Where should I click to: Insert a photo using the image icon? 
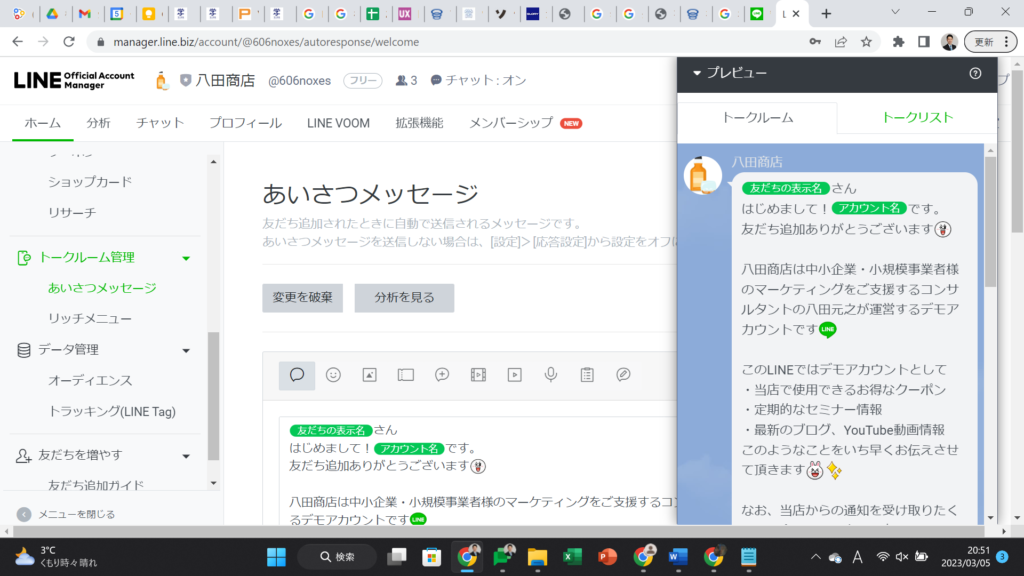click(x=370, y=375)
